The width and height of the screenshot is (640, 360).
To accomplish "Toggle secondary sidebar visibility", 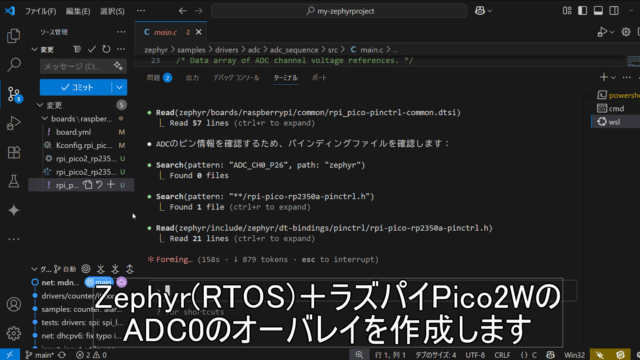I will [x=613, y=11].
